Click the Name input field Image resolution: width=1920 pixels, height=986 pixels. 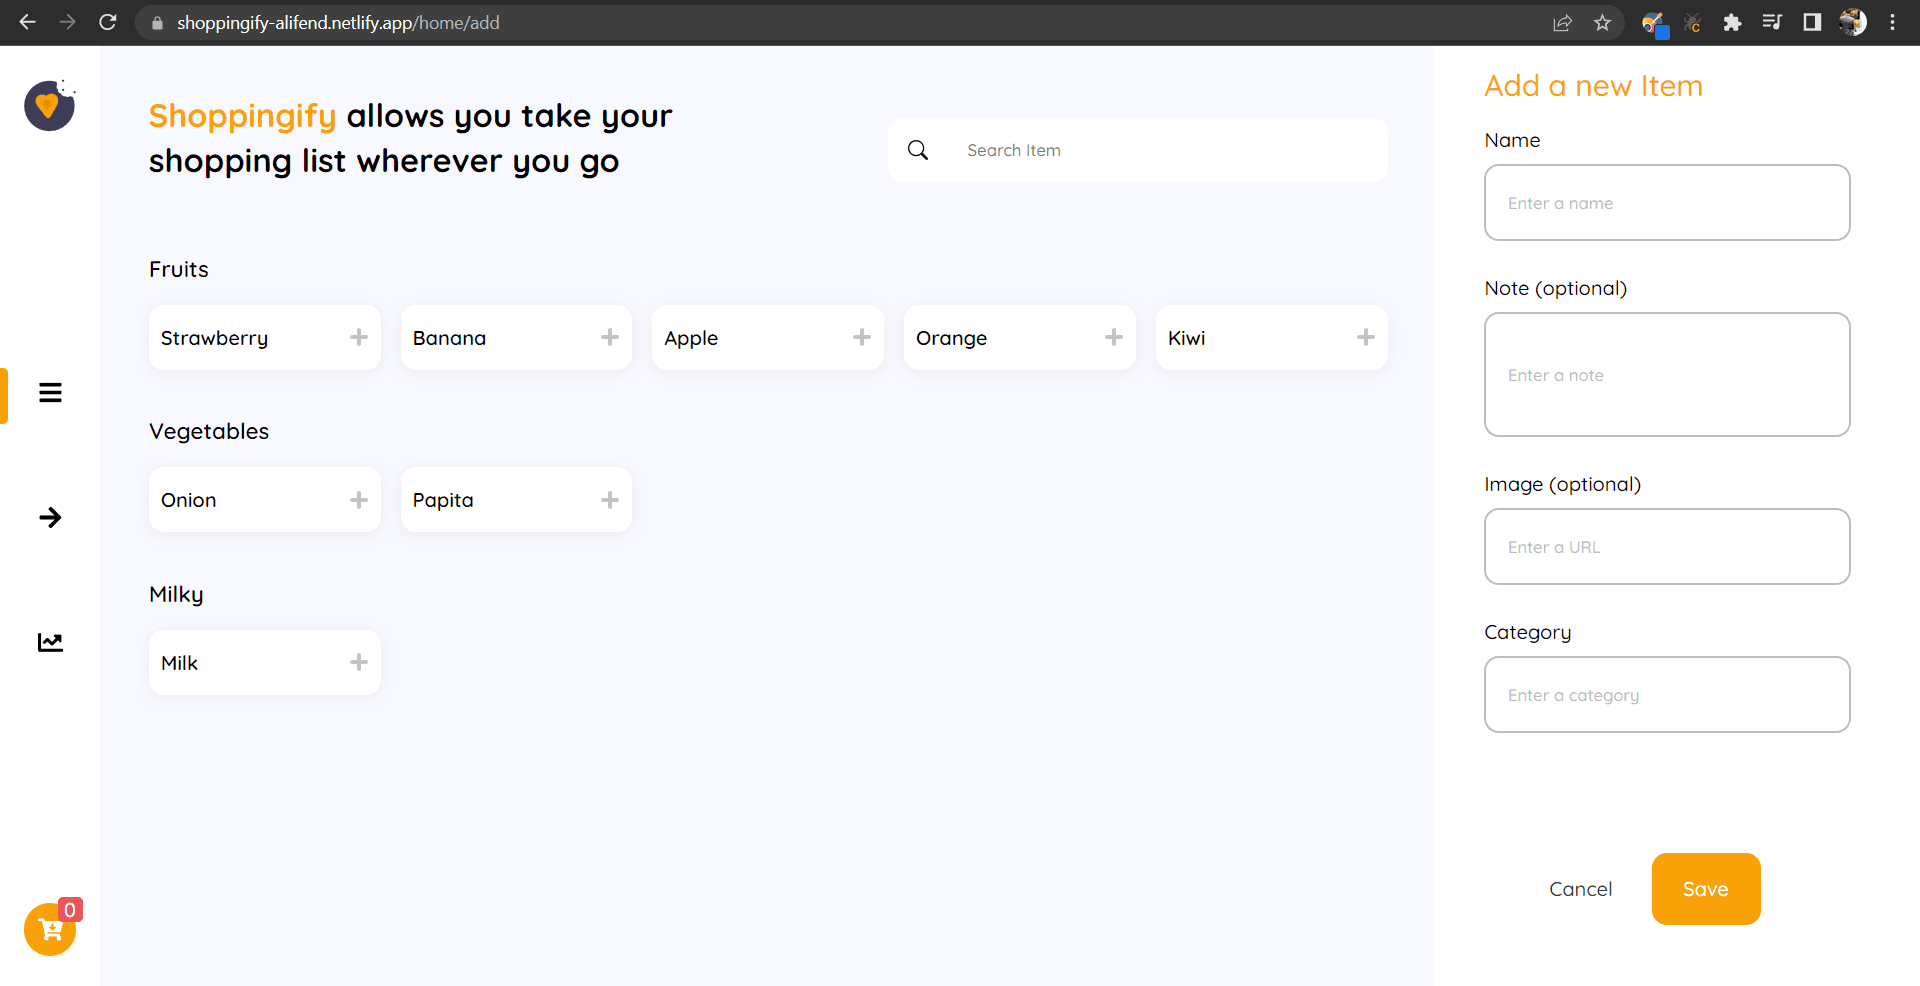tap(1666, 203)
